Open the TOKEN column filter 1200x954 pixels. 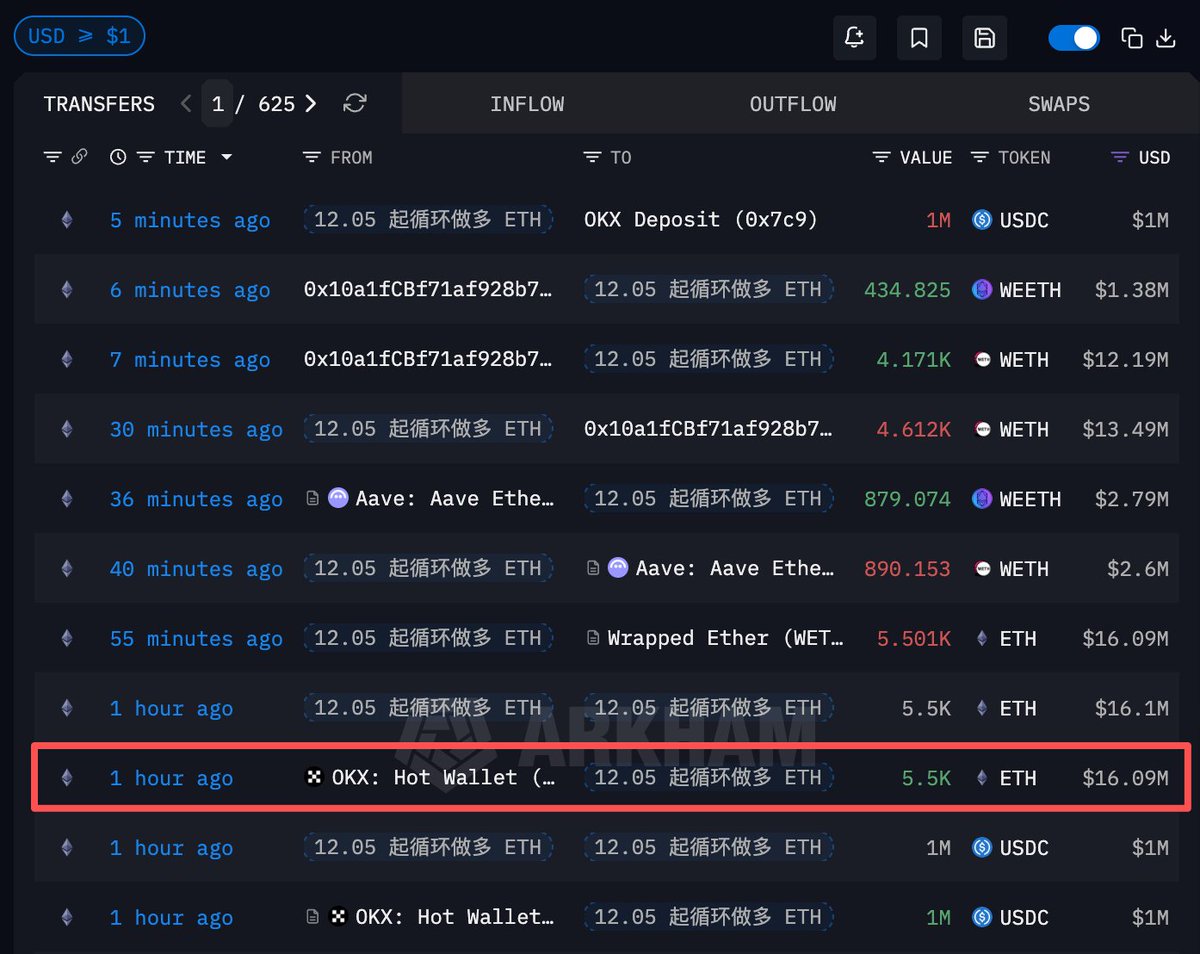coord(979,157)
